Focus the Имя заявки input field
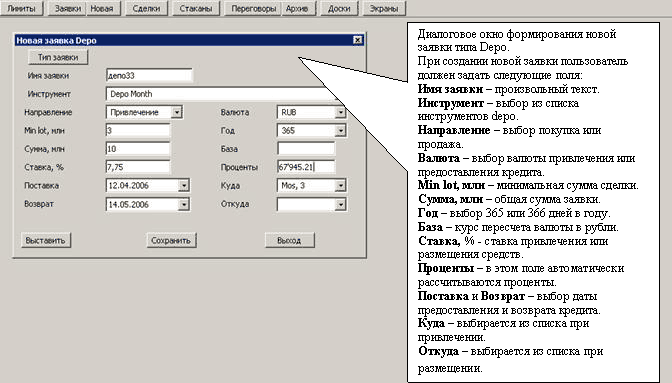This screenshot has width=672, height=383. pyautogui.click(x=149, y=75)
